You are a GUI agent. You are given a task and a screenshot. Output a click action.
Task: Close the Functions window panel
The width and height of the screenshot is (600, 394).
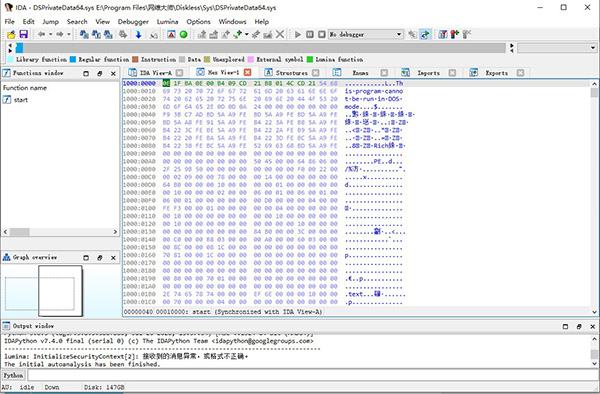[113, 73]
